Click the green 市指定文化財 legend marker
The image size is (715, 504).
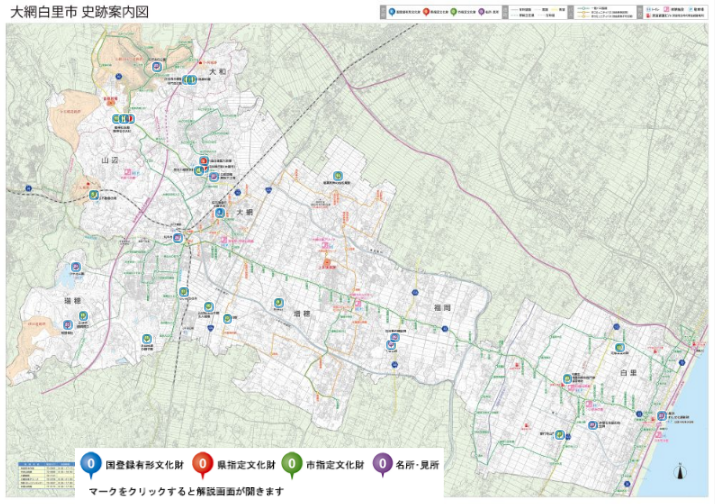(292, 464)
